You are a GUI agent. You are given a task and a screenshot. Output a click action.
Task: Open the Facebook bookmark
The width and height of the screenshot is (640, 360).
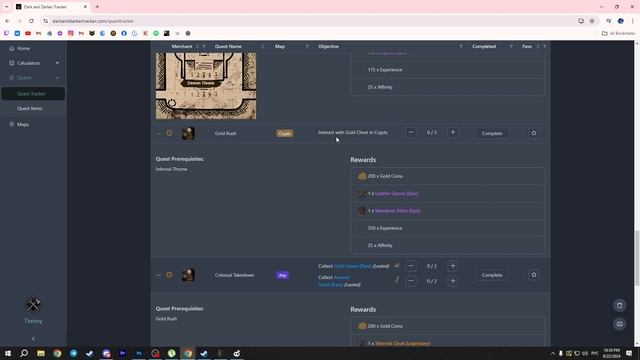coord(124,33)
